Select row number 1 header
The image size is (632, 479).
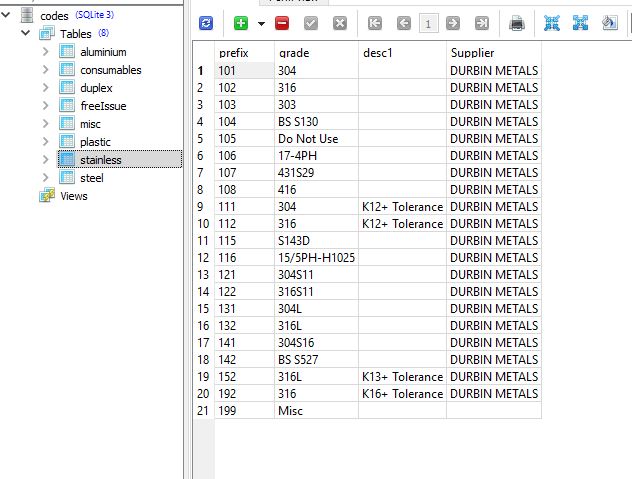[x=204, y=71]
